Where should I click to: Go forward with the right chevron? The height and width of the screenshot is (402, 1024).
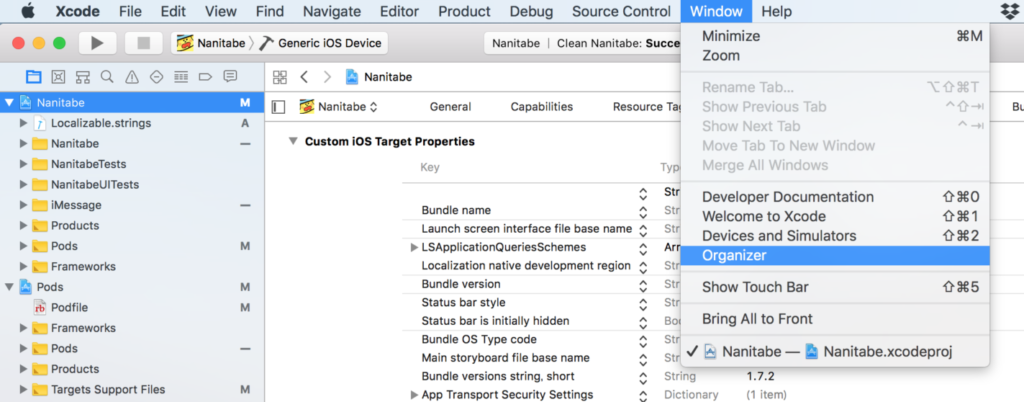pos(327,77)
